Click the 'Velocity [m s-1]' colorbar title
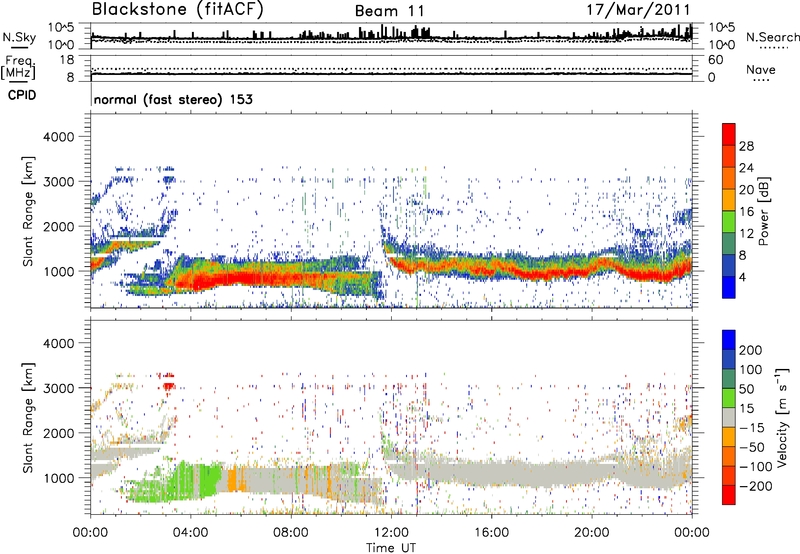The width and height of the screenshot is (800, 554). point(782,417)
